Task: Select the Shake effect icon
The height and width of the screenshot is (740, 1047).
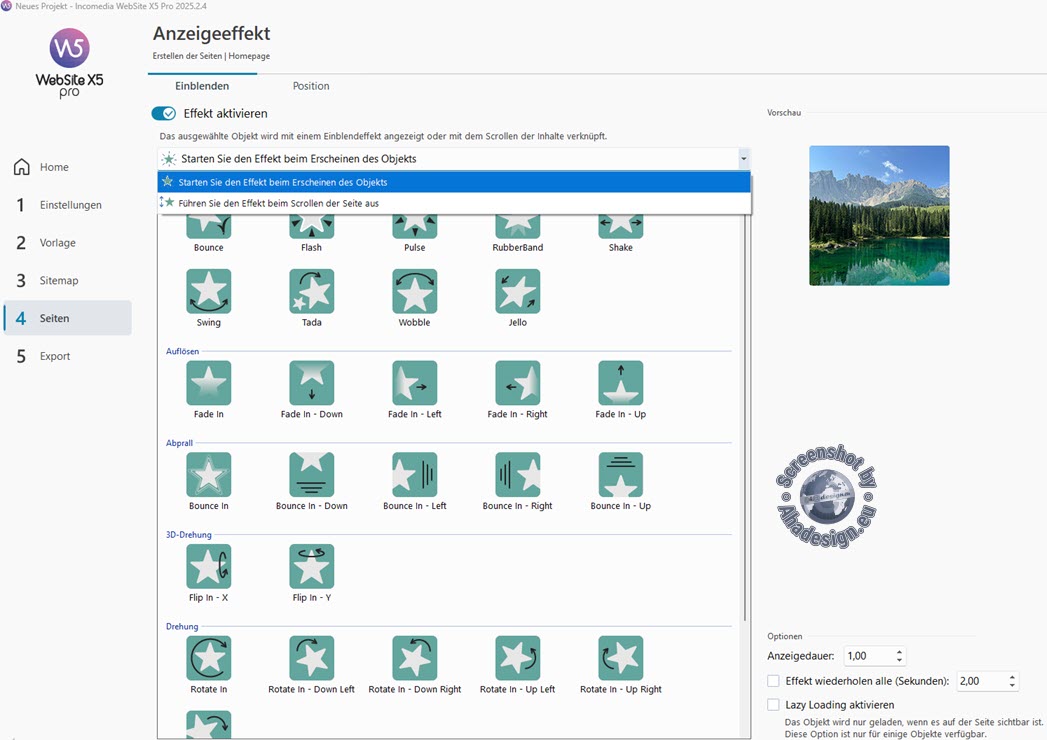Action: coord(621,227)
